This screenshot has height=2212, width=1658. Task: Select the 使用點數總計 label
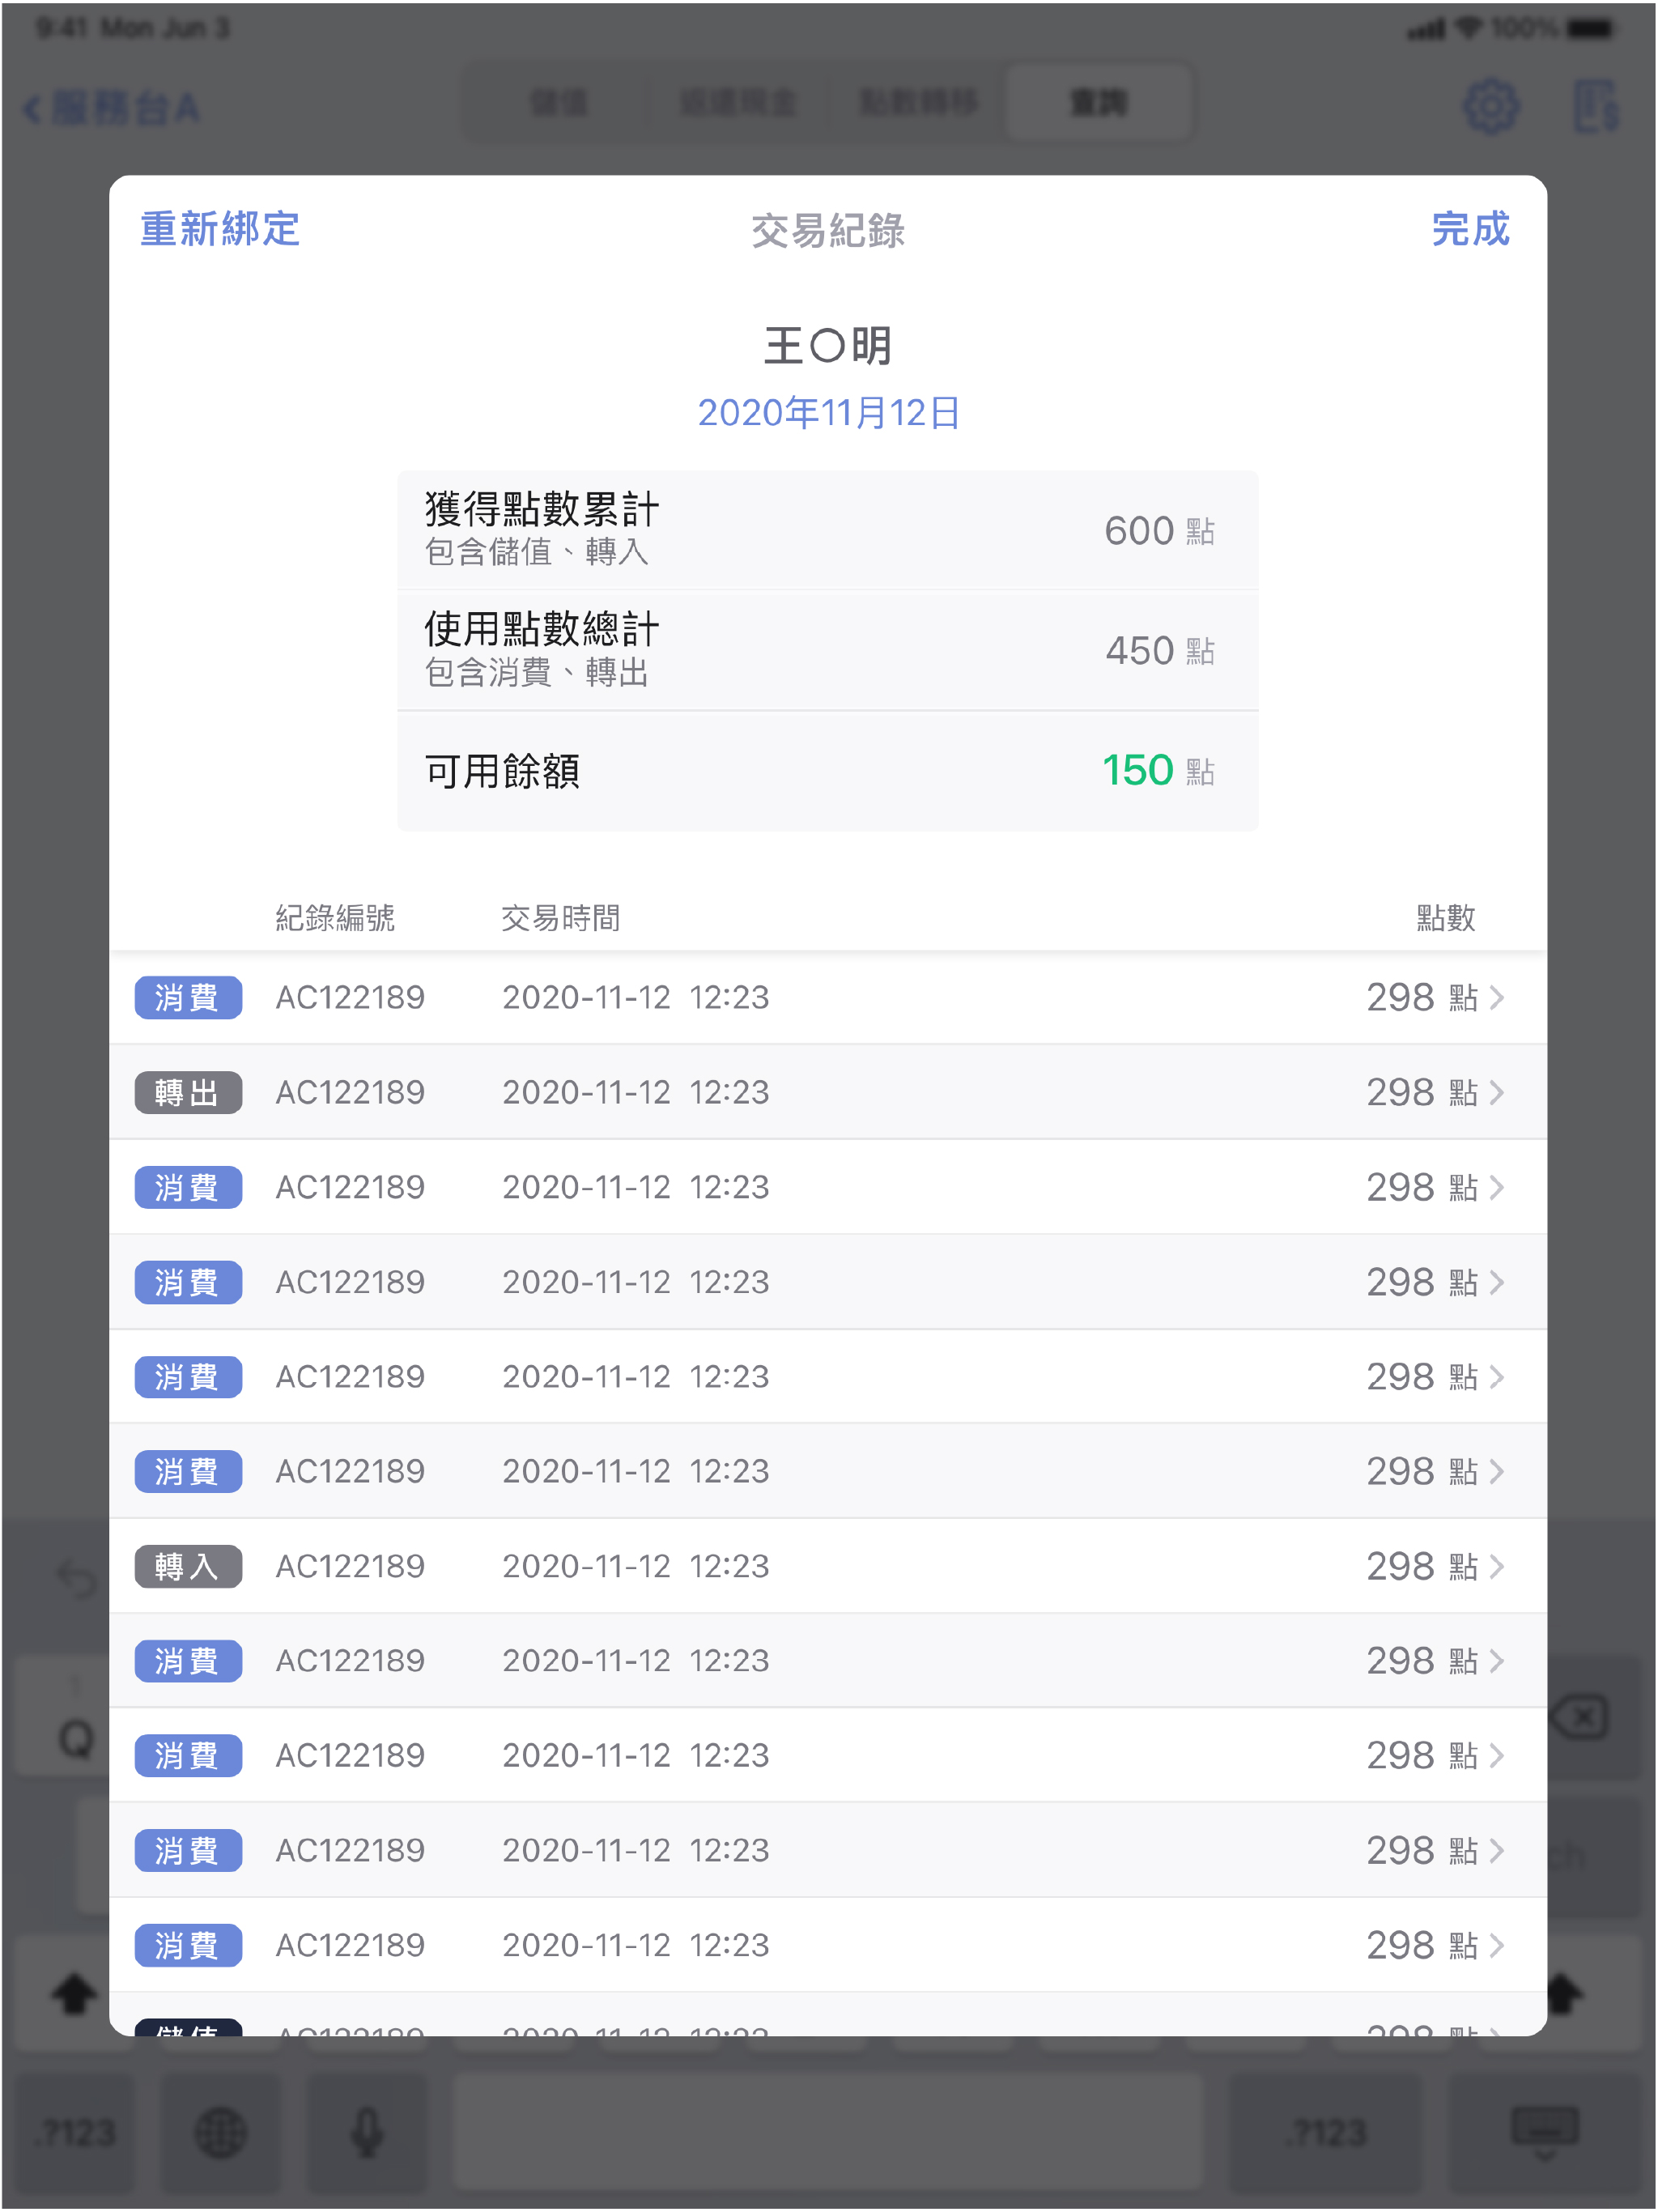[542, 629]
